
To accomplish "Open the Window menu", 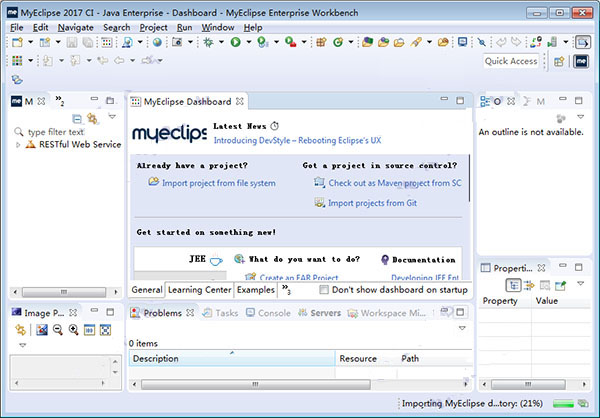I will click(218, 28).
